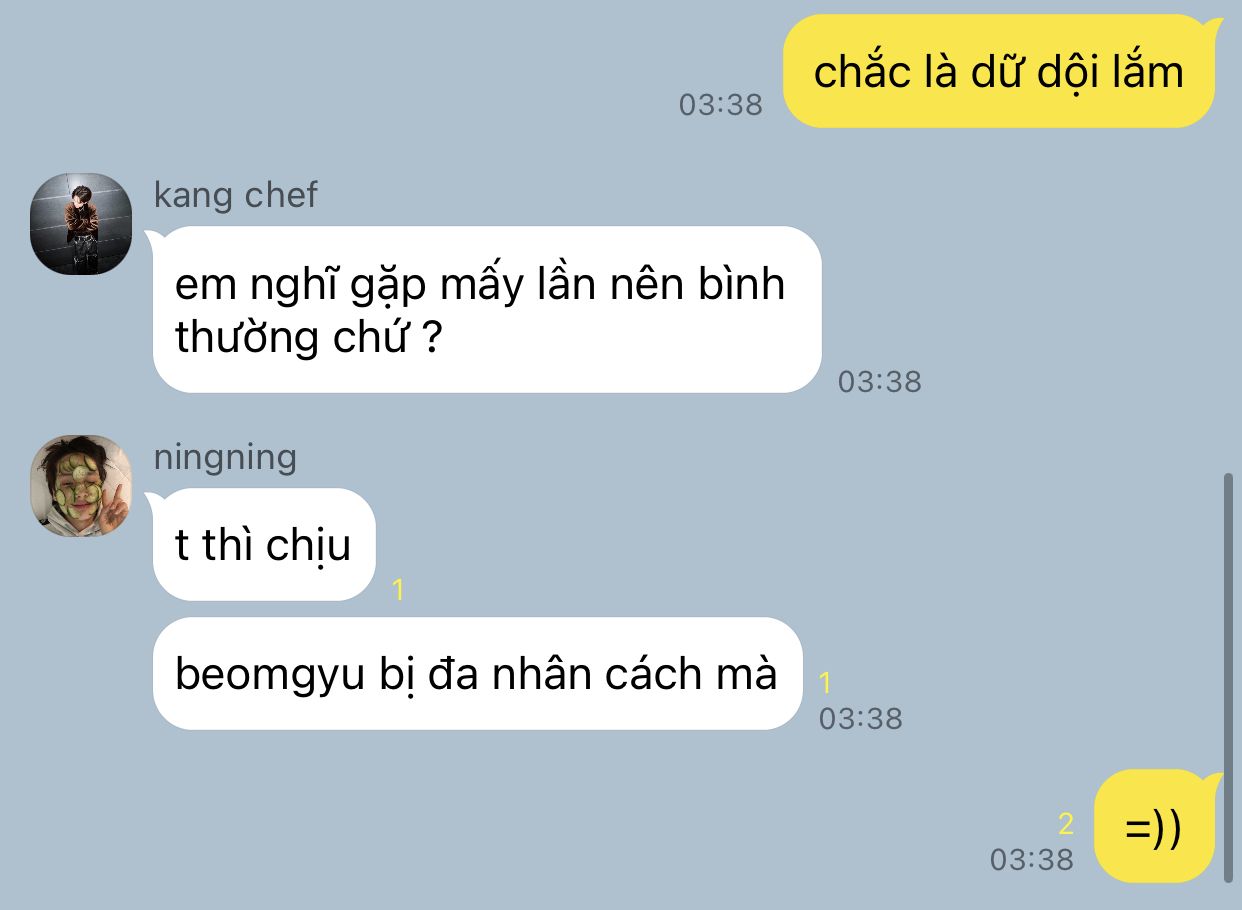Click the message 'beomgyu bị đa nhân cách mà'
Screen dimensions: 1242x910
(x=477, y=674)
